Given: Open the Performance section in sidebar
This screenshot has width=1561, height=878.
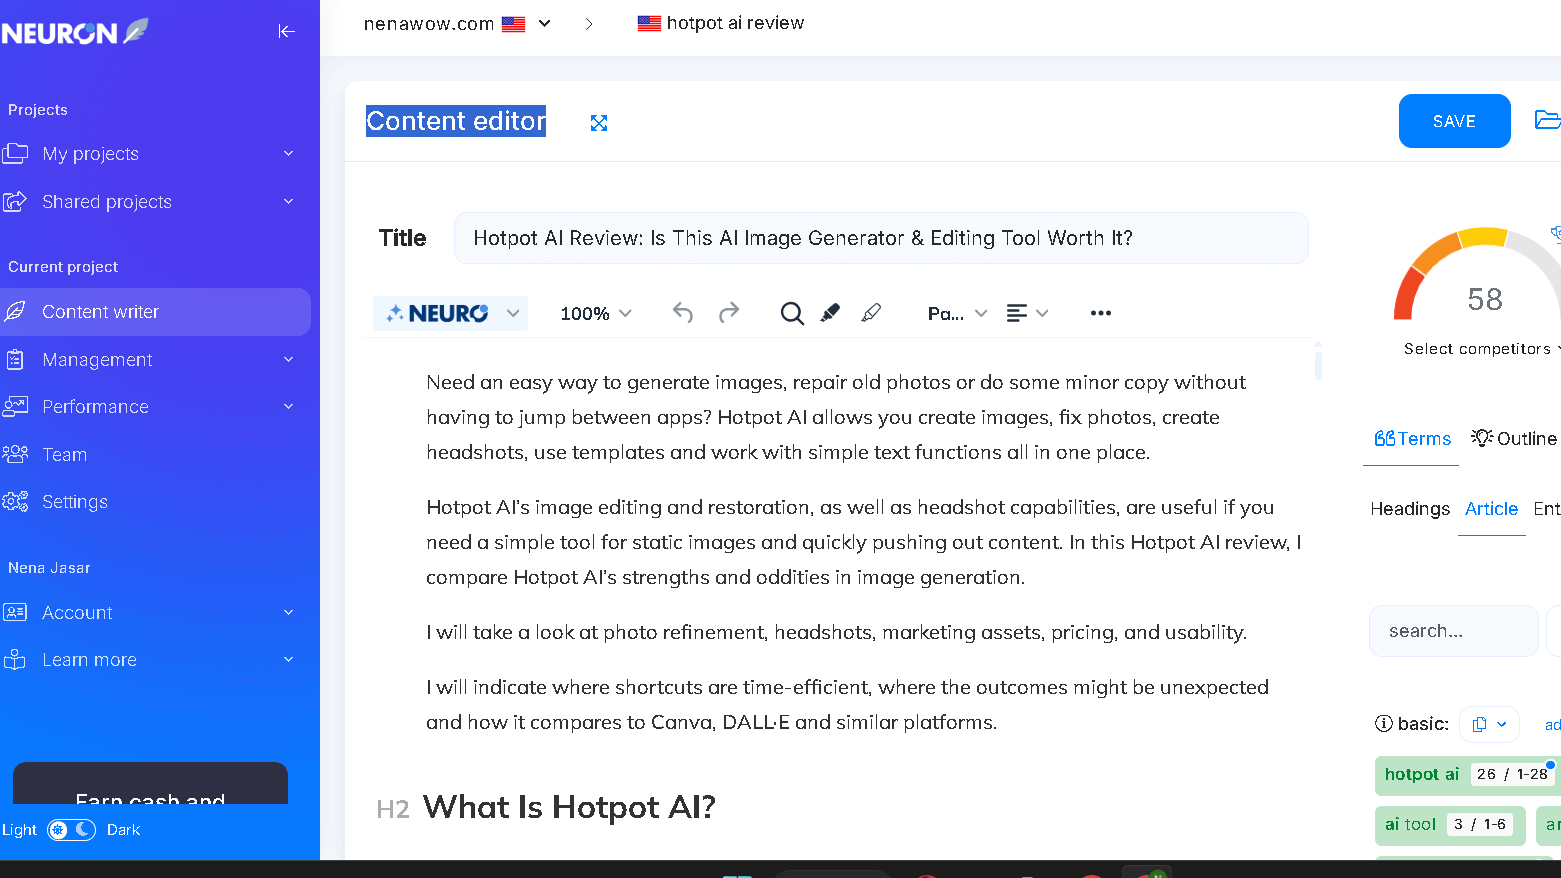Looking at the screenshot, I should [96, 406].
